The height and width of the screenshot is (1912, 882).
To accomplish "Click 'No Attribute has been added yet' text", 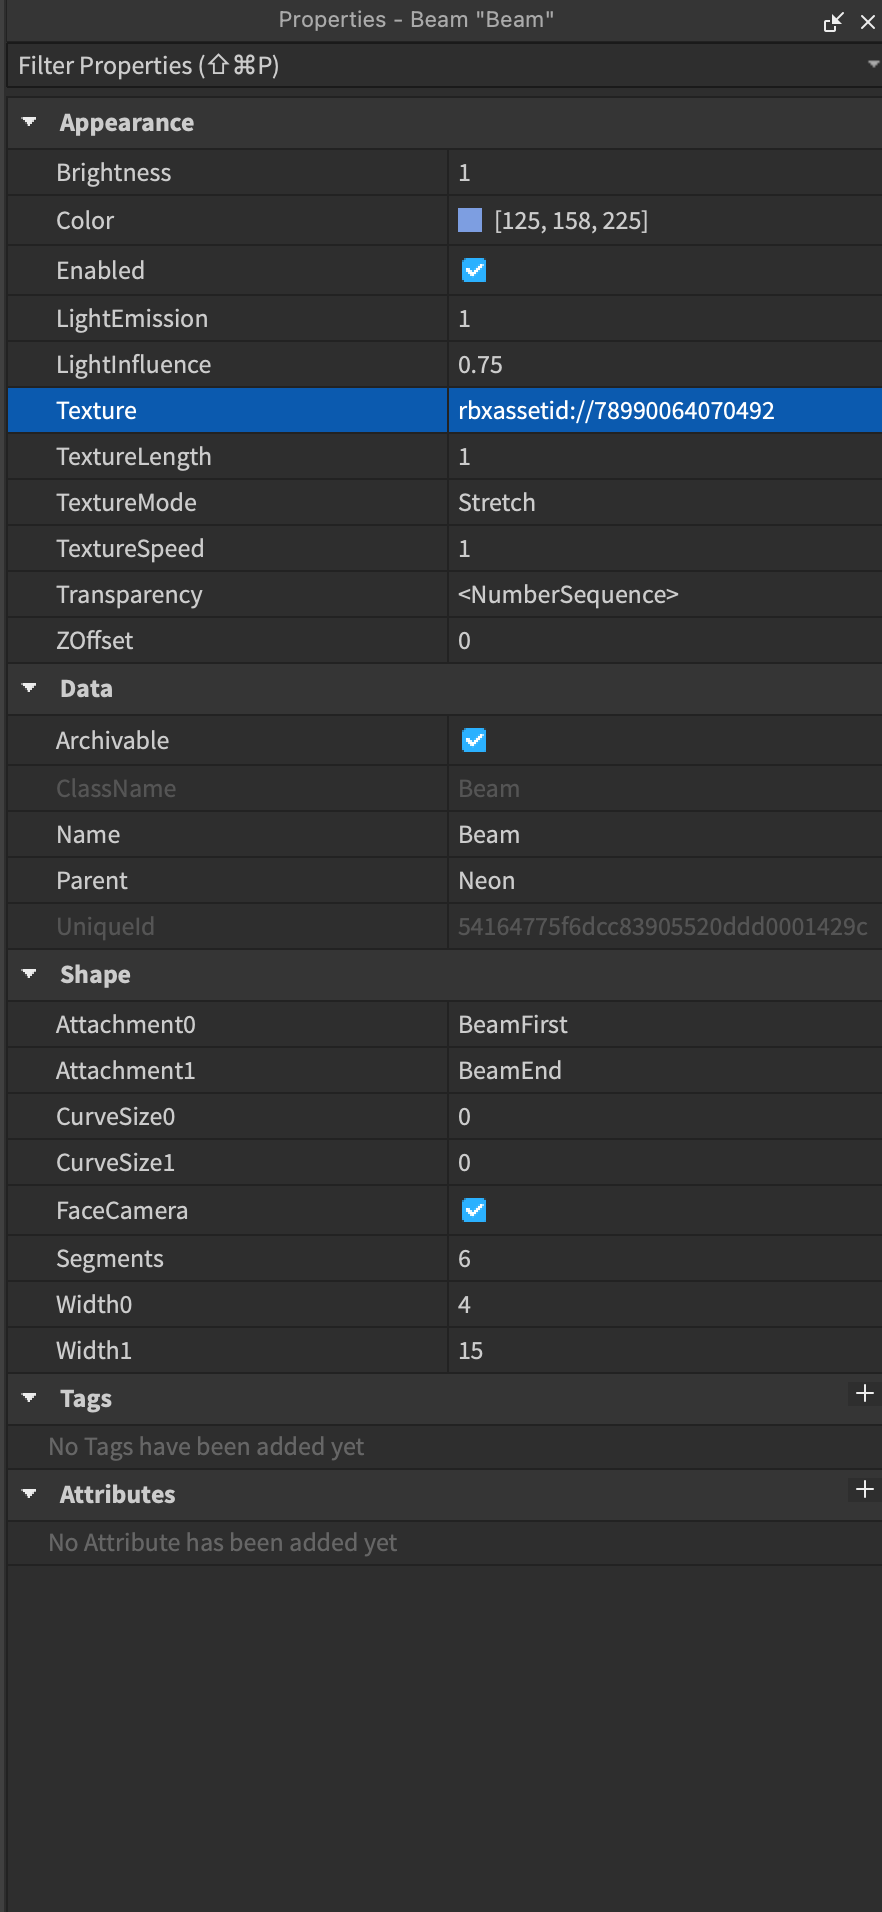I will (x=223, y=1542).
